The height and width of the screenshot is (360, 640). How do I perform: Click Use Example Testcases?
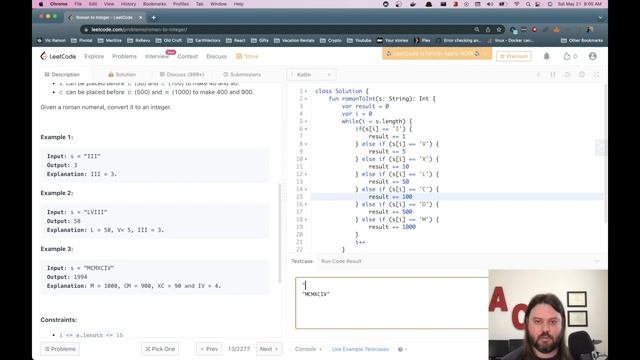tap(360, 349)
